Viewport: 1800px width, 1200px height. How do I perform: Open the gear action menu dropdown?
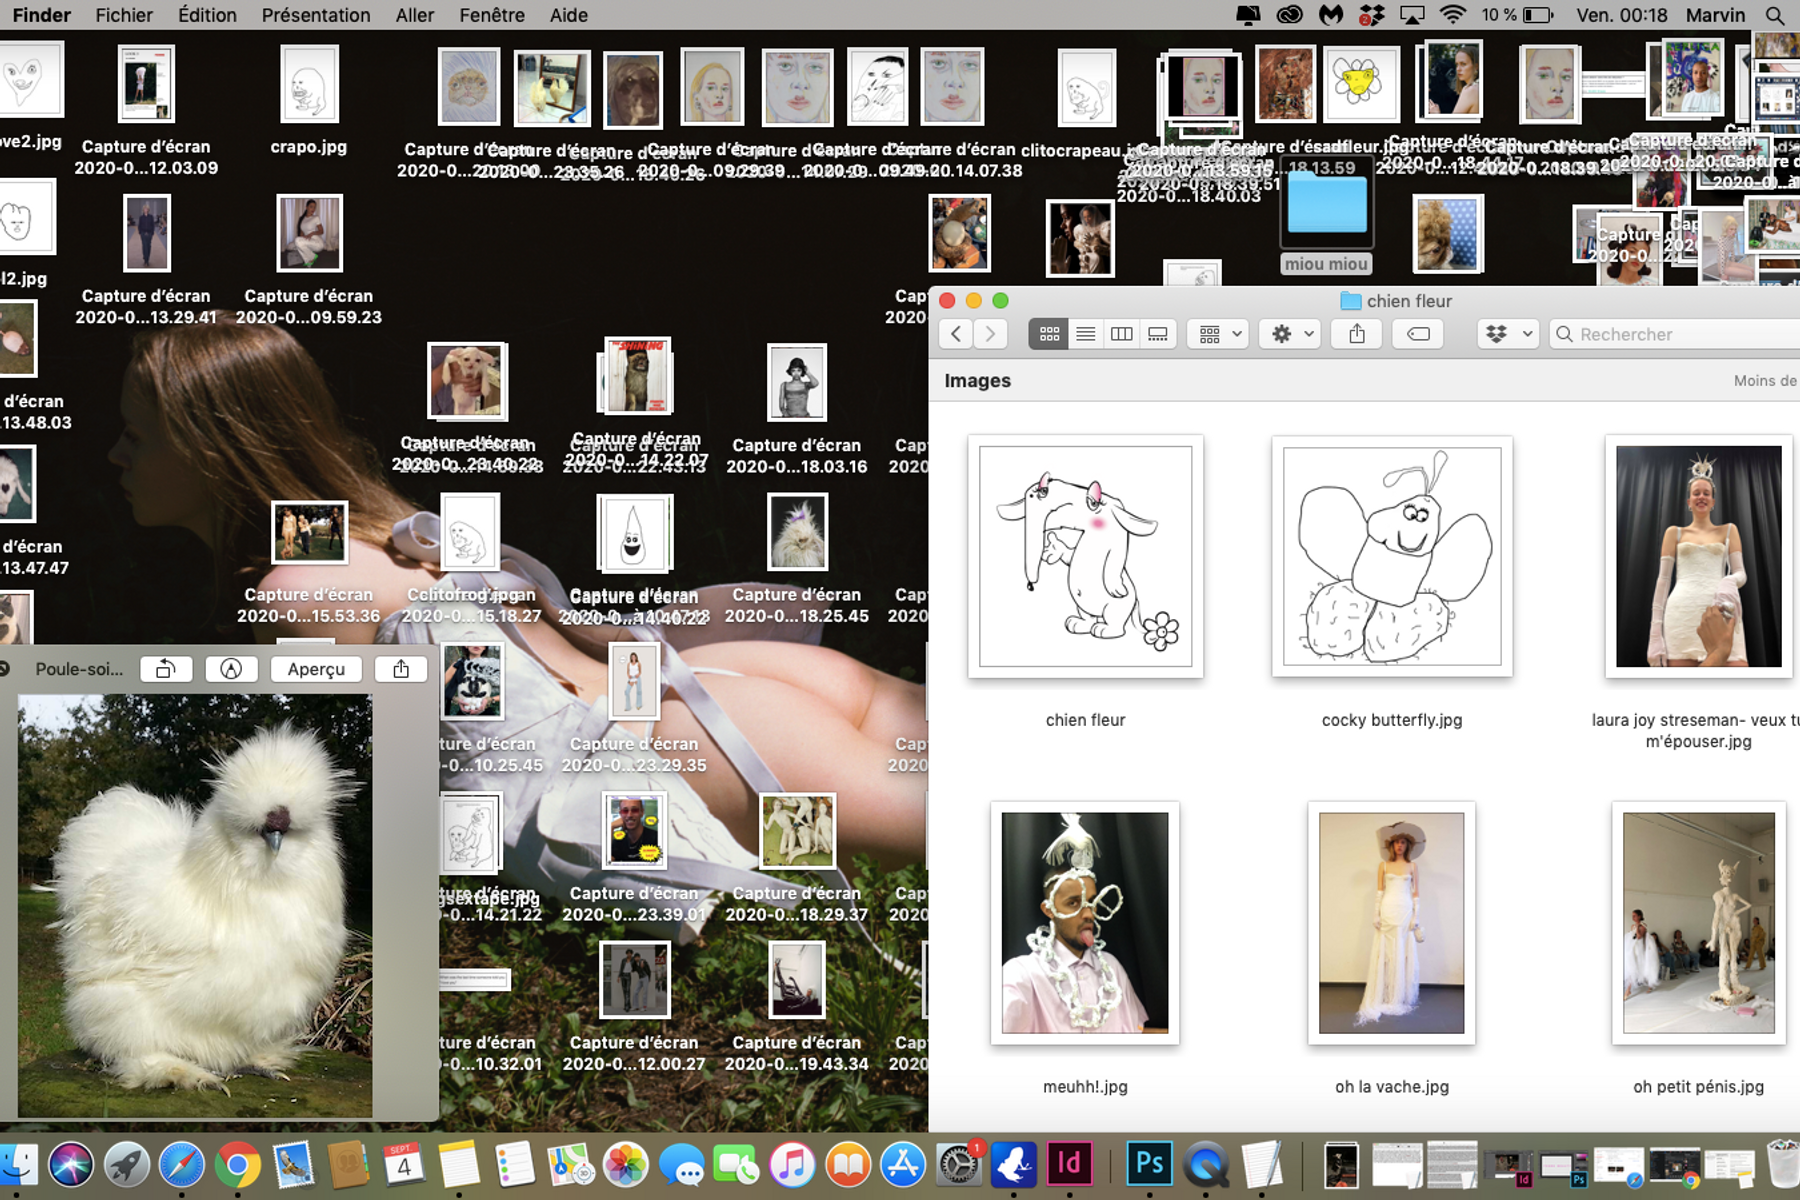point(1292,334)
